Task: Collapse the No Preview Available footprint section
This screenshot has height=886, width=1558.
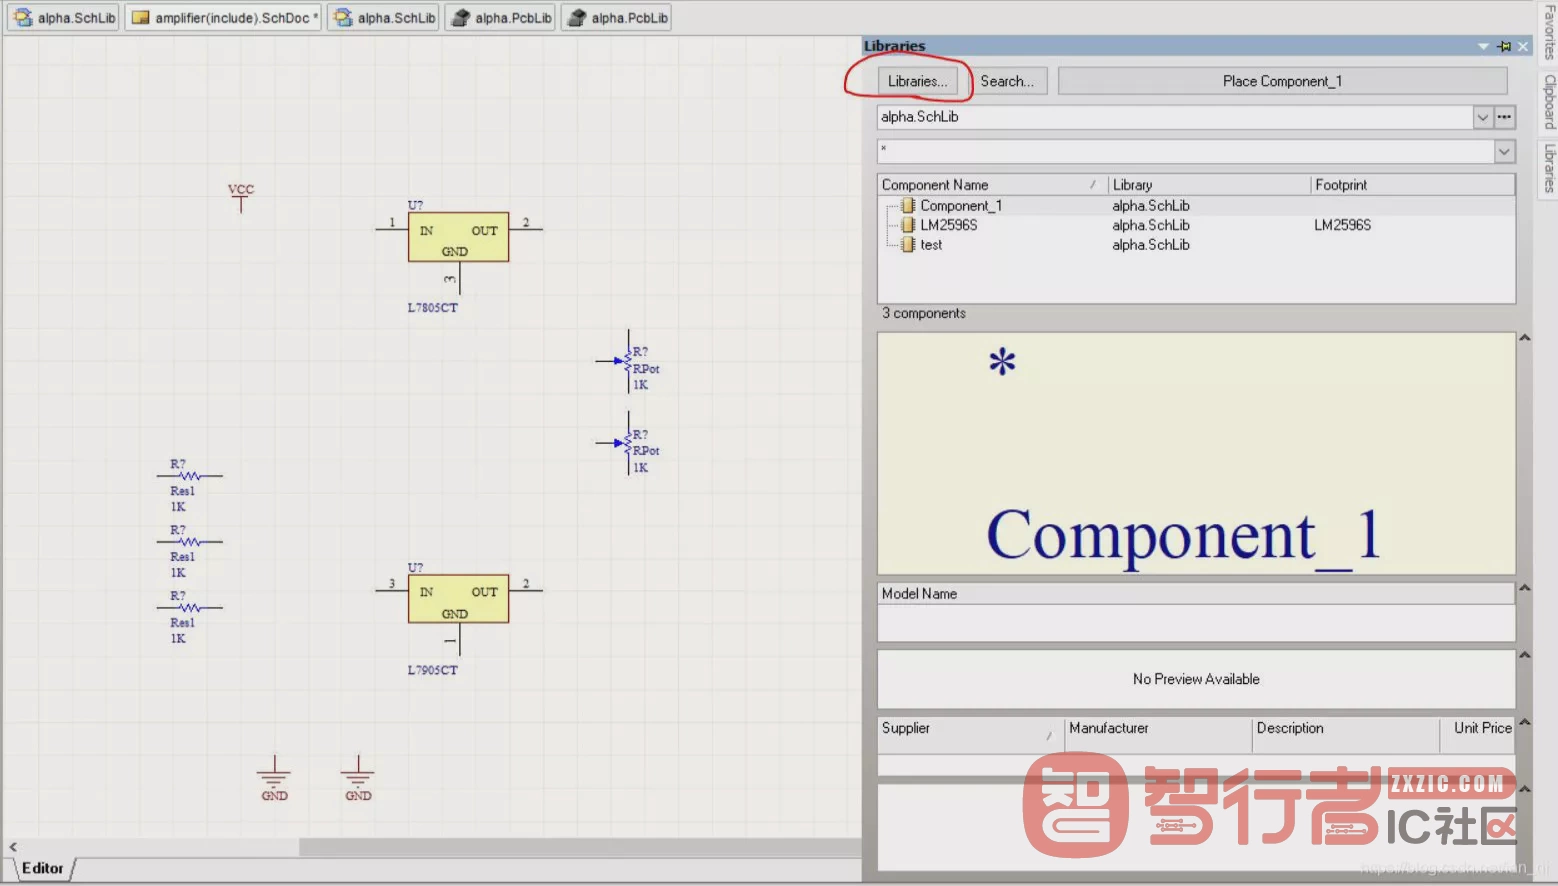Action: [x=1525, y=655]
